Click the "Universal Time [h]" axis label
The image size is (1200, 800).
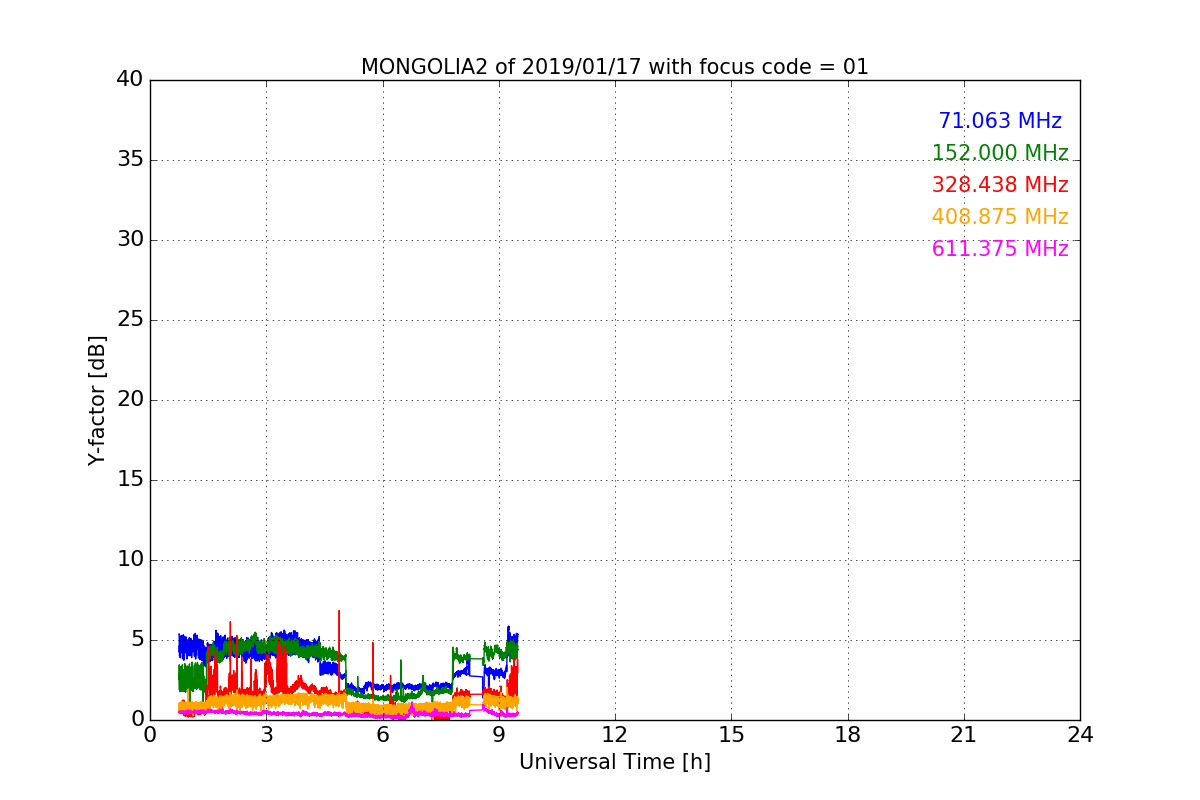coord(615,762)
